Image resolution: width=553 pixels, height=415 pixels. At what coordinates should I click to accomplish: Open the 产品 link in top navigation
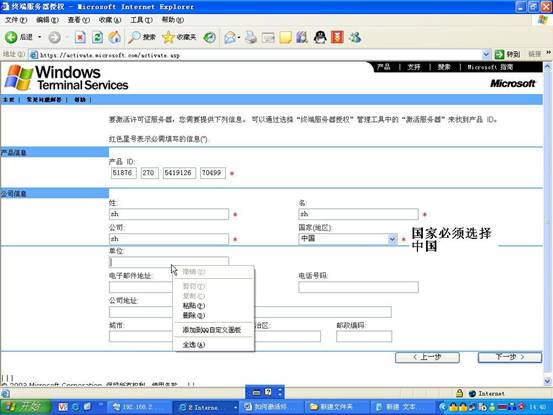(x=383, y=67)
